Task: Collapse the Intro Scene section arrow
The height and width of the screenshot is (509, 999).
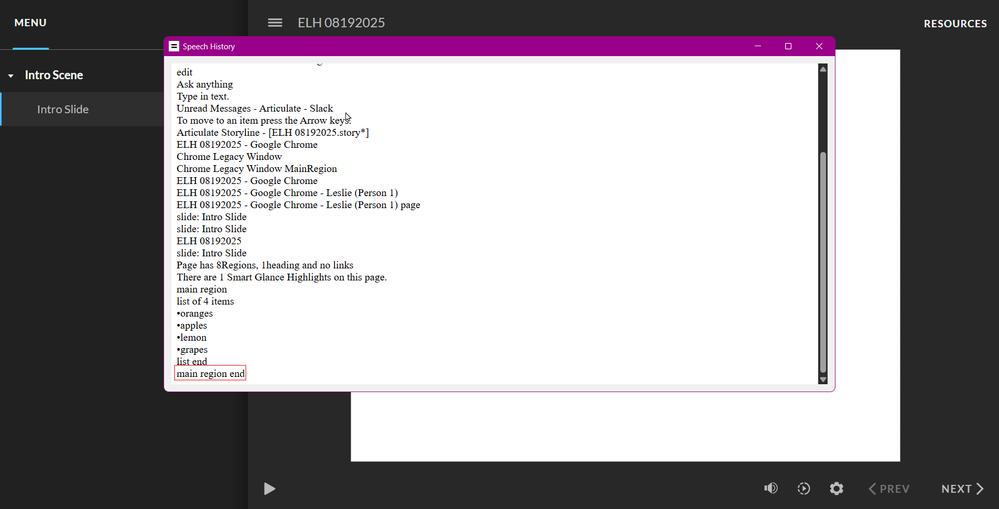Action: click(x=11, y=76)
